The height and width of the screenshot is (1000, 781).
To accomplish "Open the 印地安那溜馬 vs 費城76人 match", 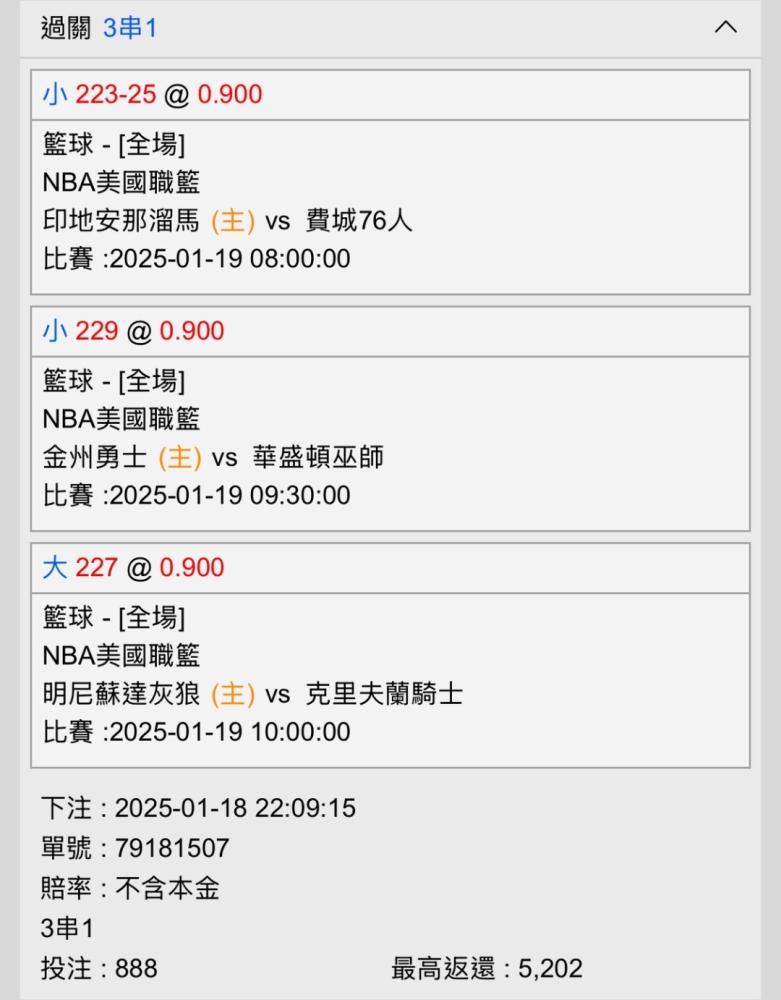I will [x=228, y=221].
